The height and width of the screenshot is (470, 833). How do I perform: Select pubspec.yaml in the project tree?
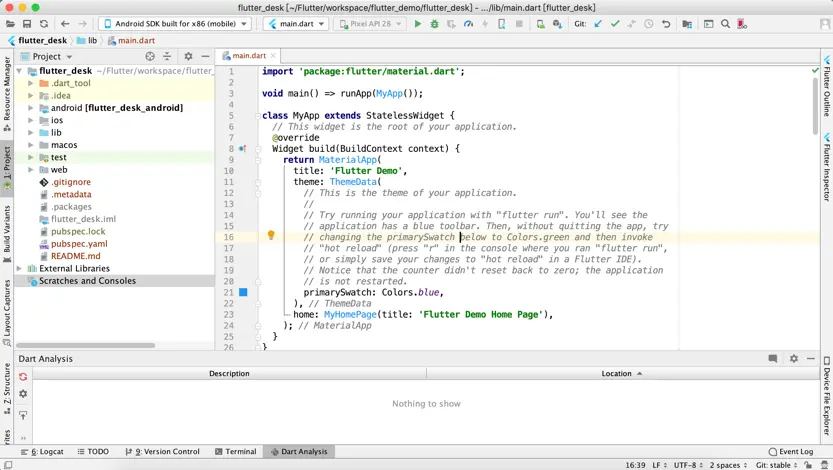pos(79,244)
